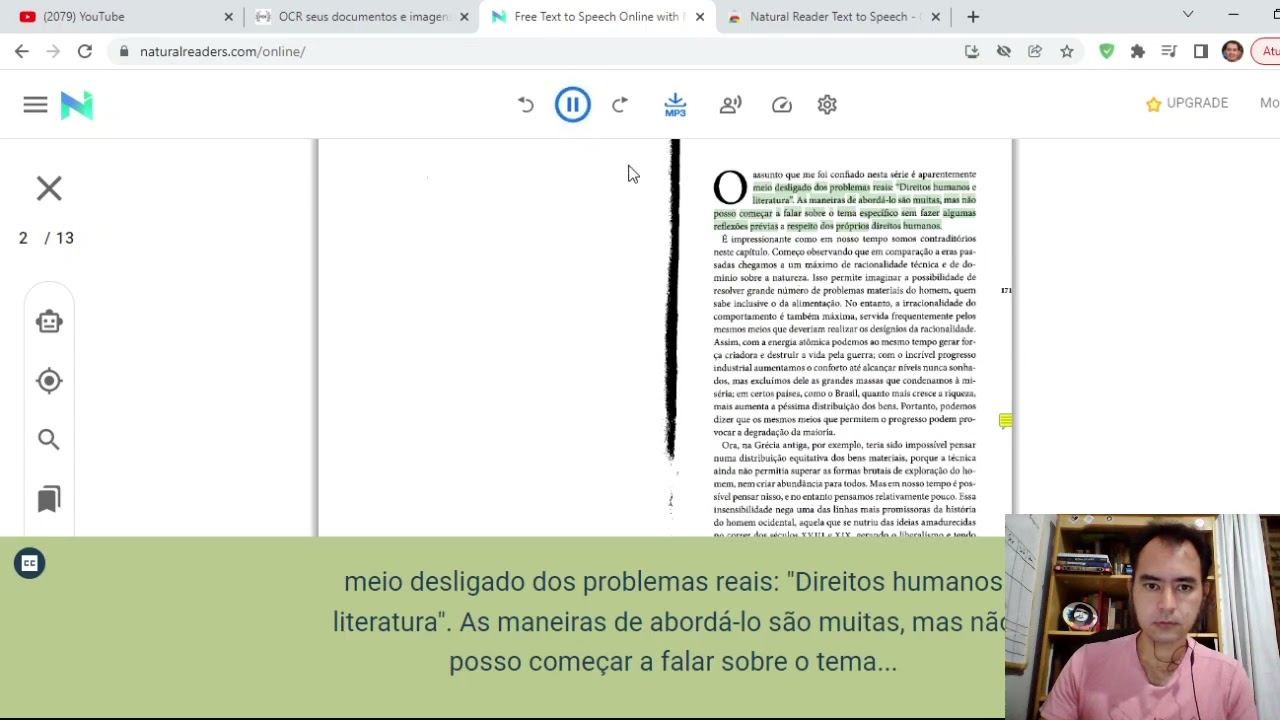Screen dimensions: 1280x720
Task: Click the target locate-reading icon
Action: coord(49,380)
